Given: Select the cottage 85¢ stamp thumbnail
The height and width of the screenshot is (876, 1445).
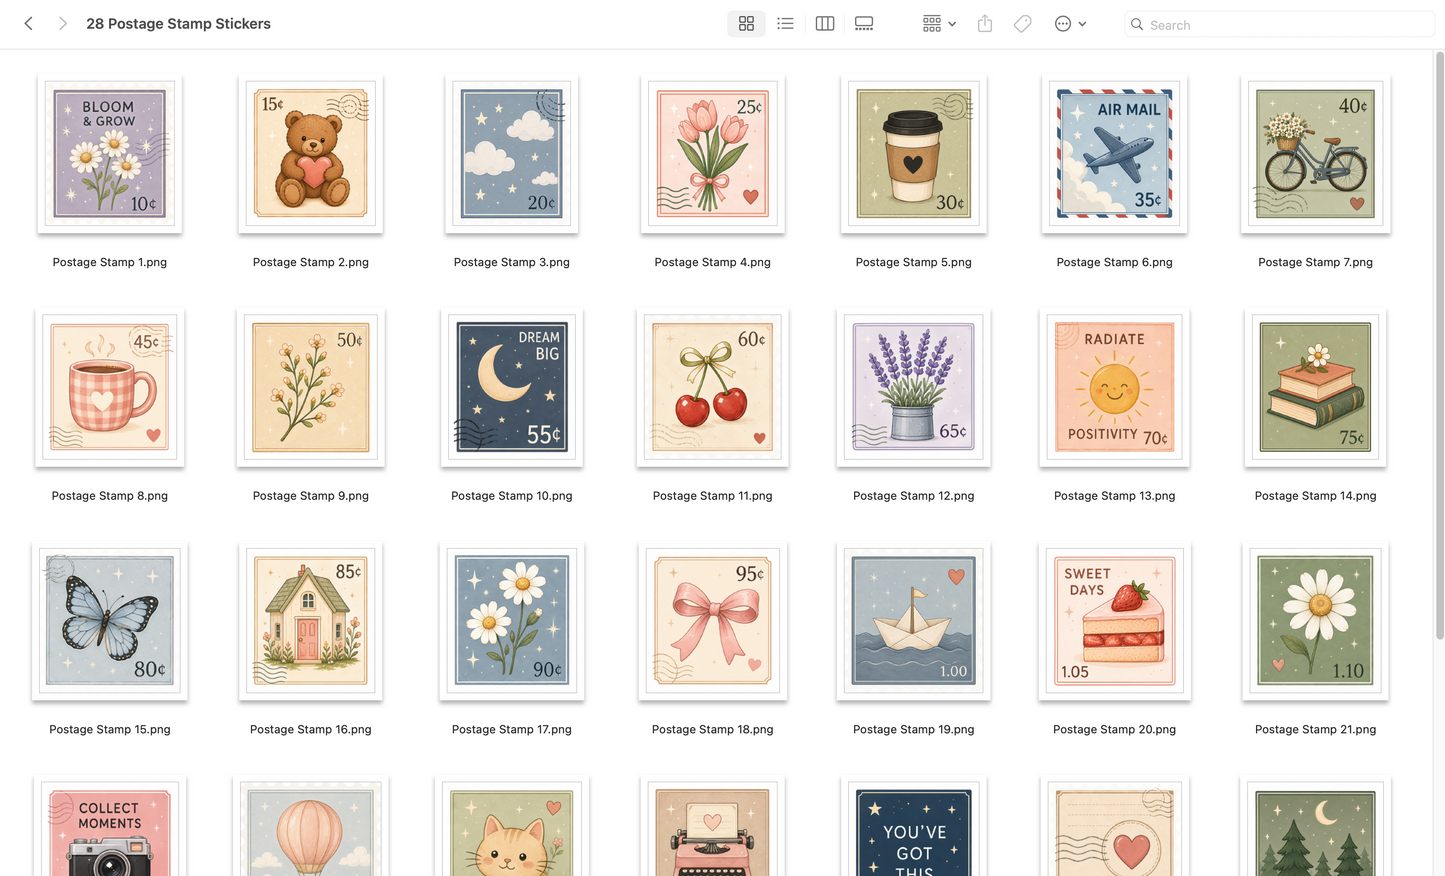Looking at the screenshot, I should coord(311,621).
